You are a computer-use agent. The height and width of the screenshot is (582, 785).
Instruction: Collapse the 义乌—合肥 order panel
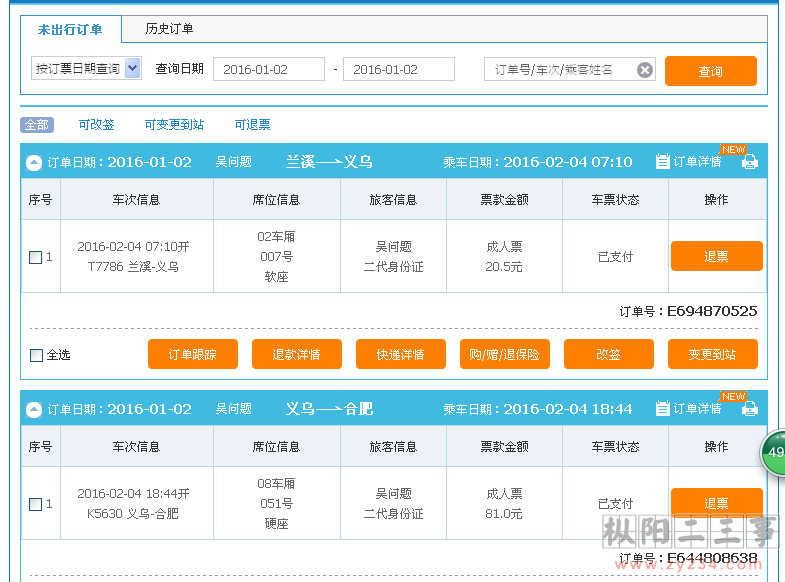click(x=34, y=410)
